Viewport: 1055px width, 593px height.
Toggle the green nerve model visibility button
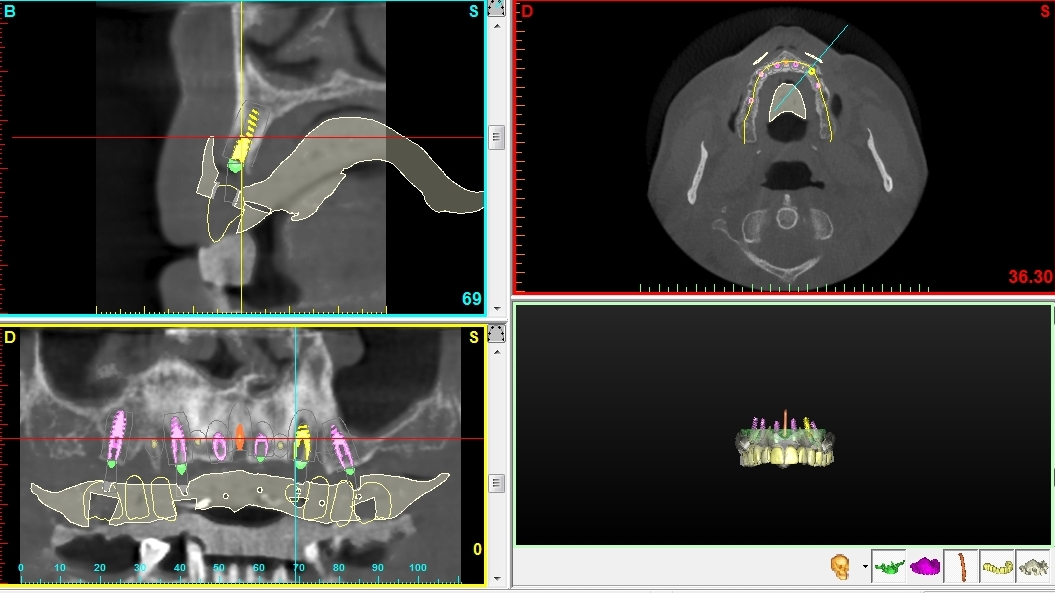[889, 567]
